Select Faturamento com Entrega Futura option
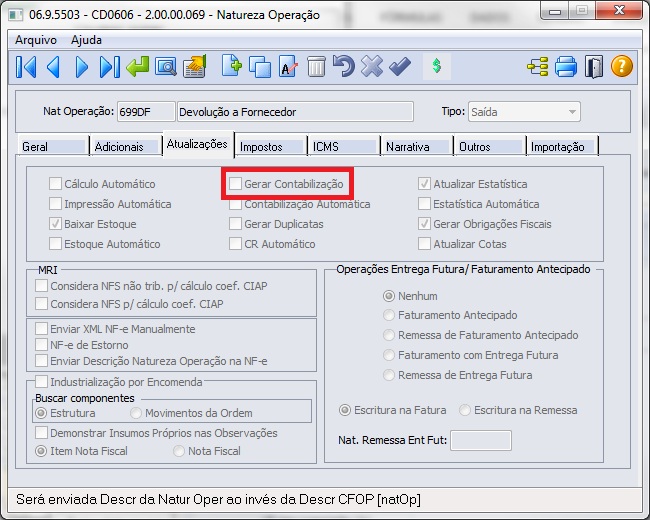650x520 pixels. (x=389, y=355)
